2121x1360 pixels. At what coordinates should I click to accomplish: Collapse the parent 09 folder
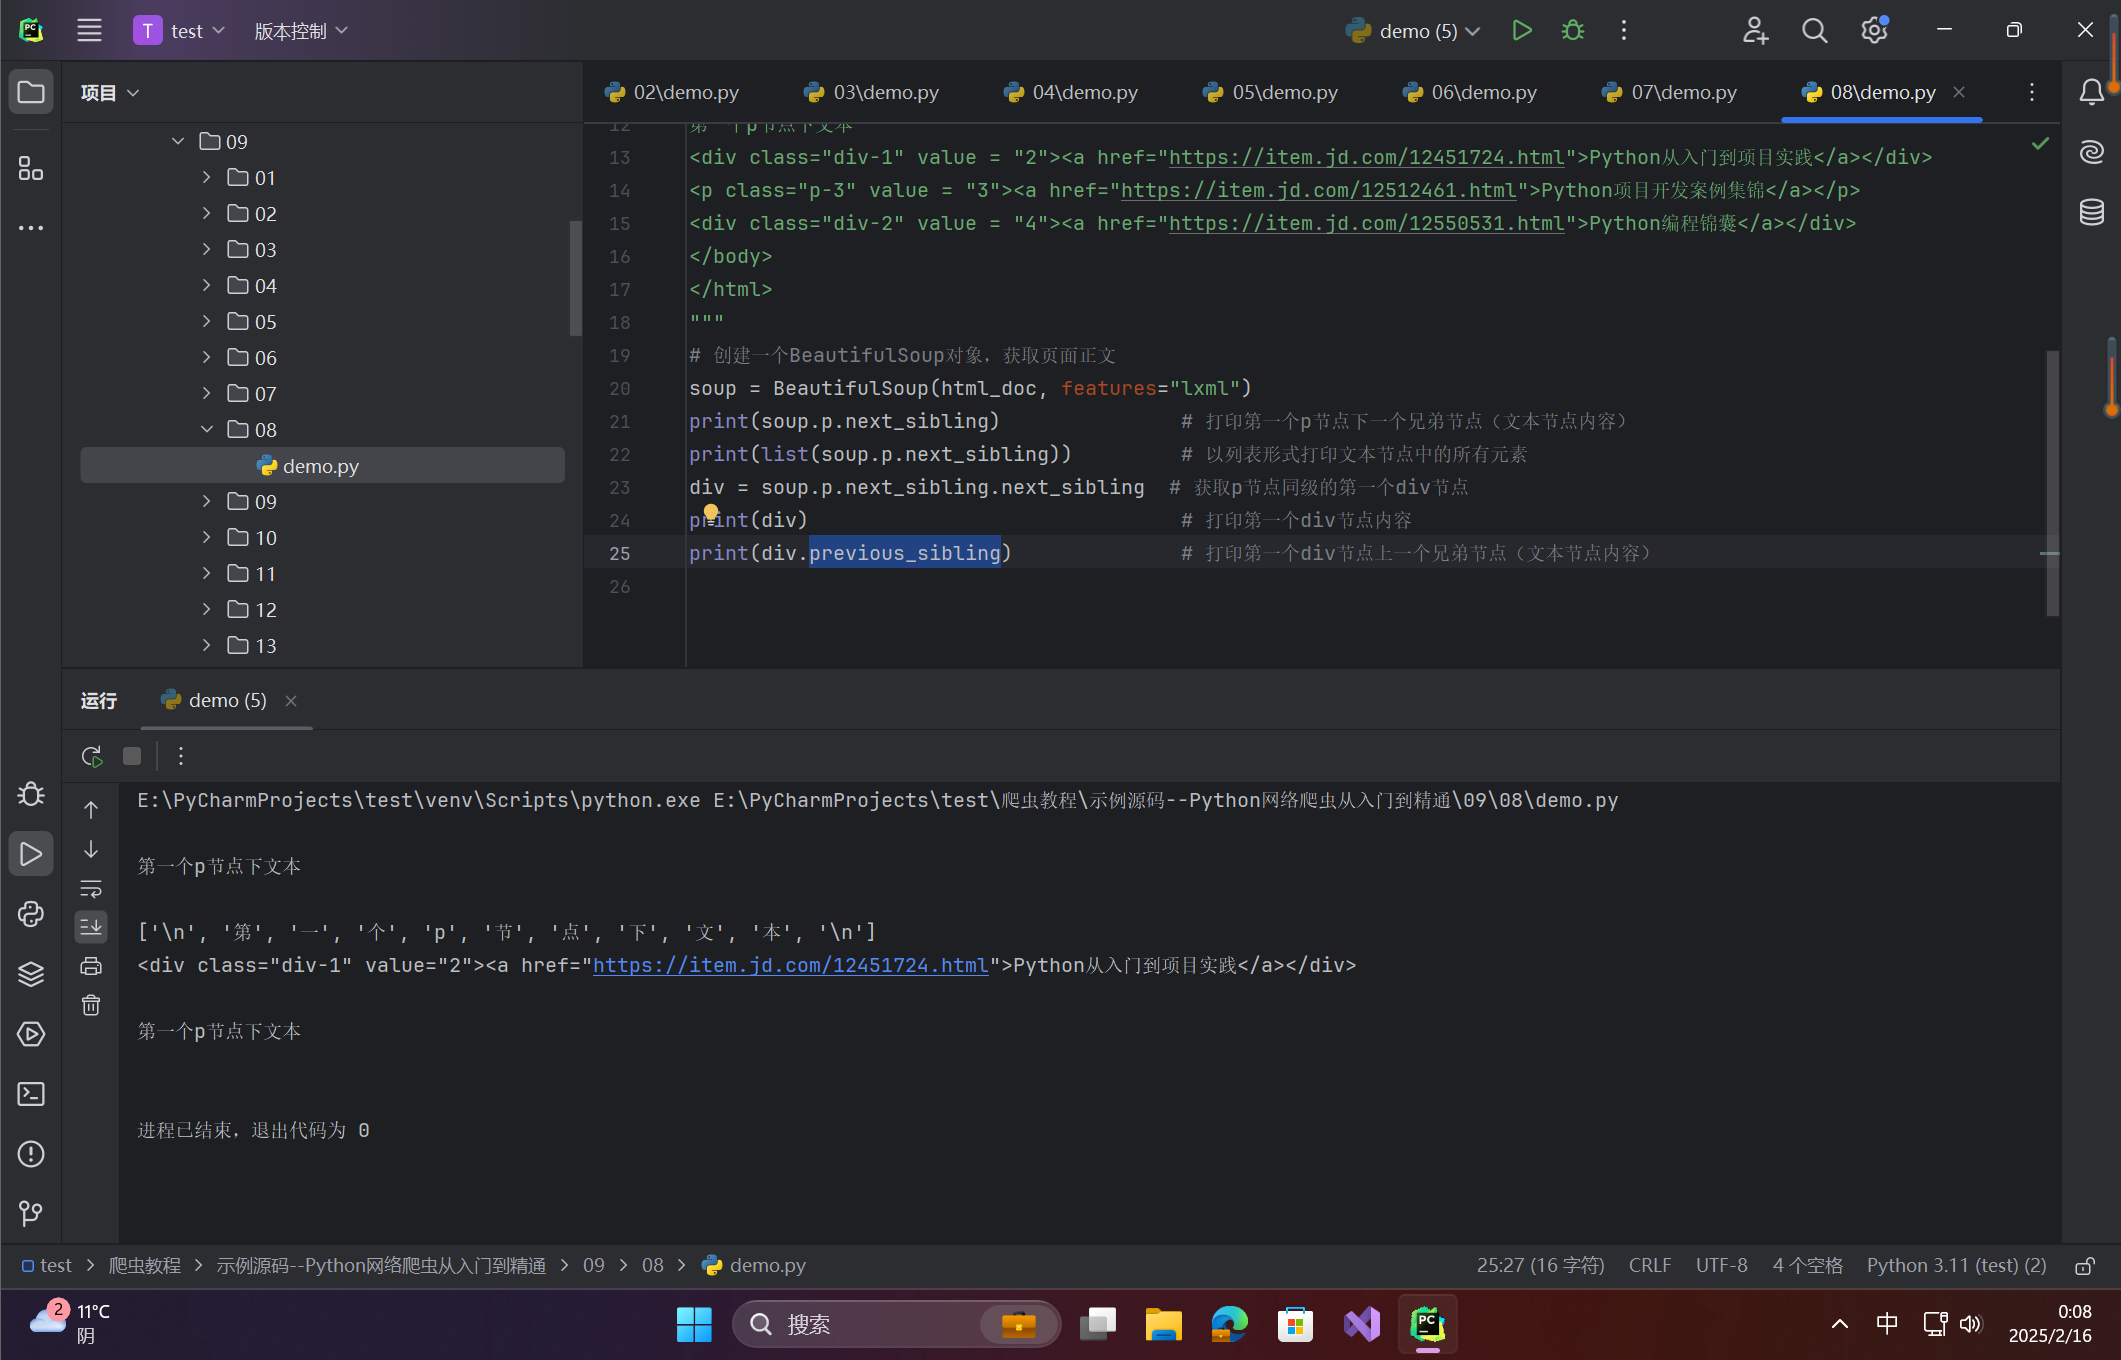(178, 141)
